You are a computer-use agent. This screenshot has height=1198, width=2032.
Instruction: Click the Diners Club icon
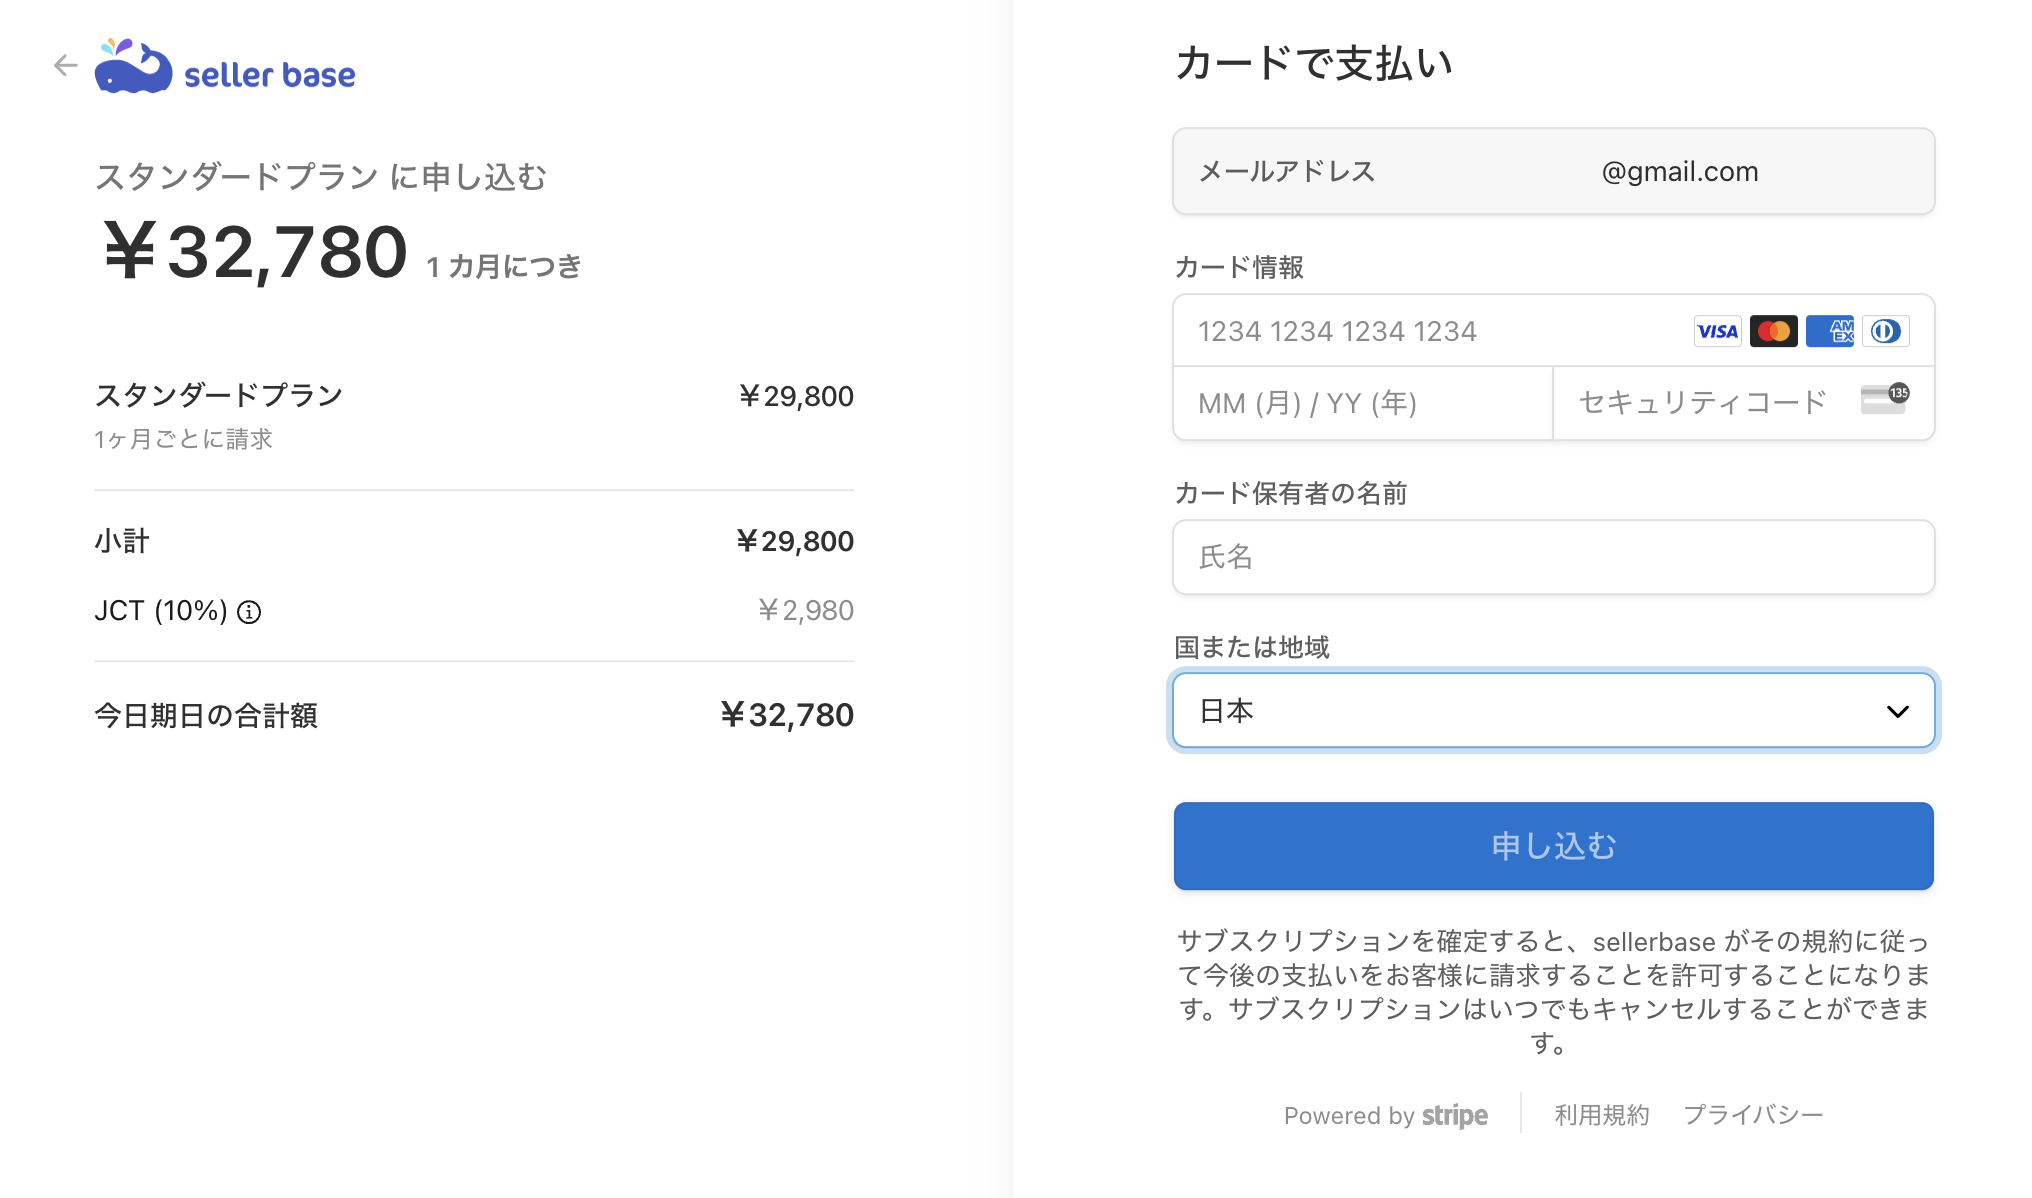click(x=1885, y=331)
